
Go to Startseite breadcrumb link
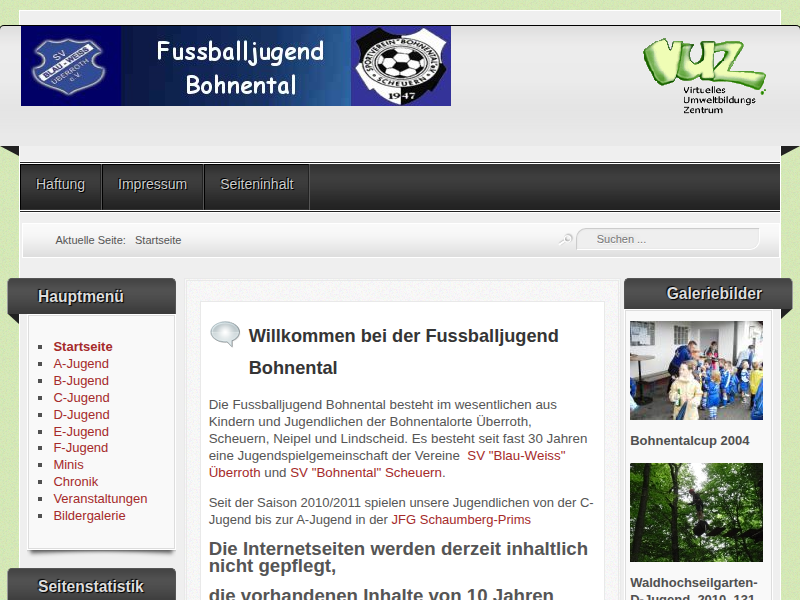tap(158, 240)
